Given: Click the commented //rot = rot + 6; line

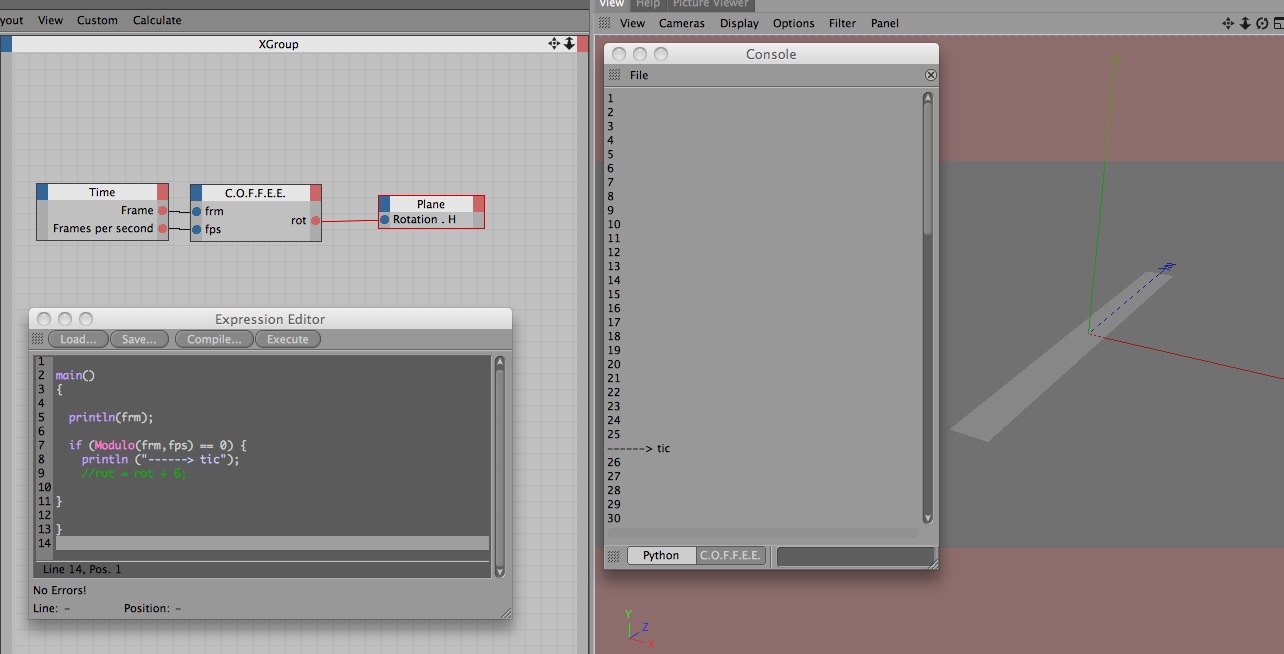Looking at the screenshot, I should coord(134,473).
